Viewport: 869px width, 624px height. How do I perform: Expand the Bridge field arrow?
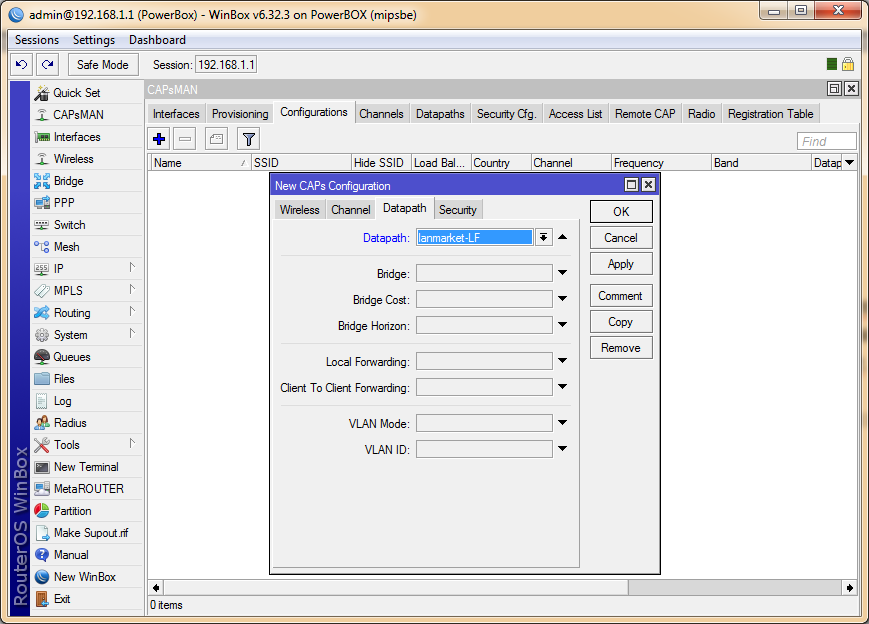562,273
